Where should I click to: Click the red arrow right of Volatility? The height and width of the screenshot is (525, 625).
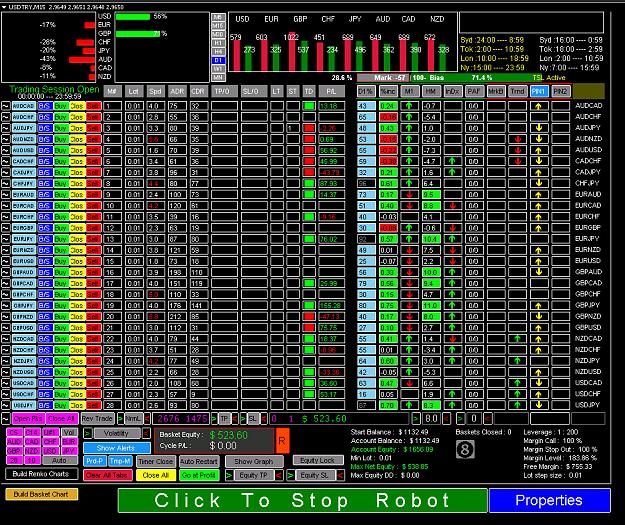146,433
